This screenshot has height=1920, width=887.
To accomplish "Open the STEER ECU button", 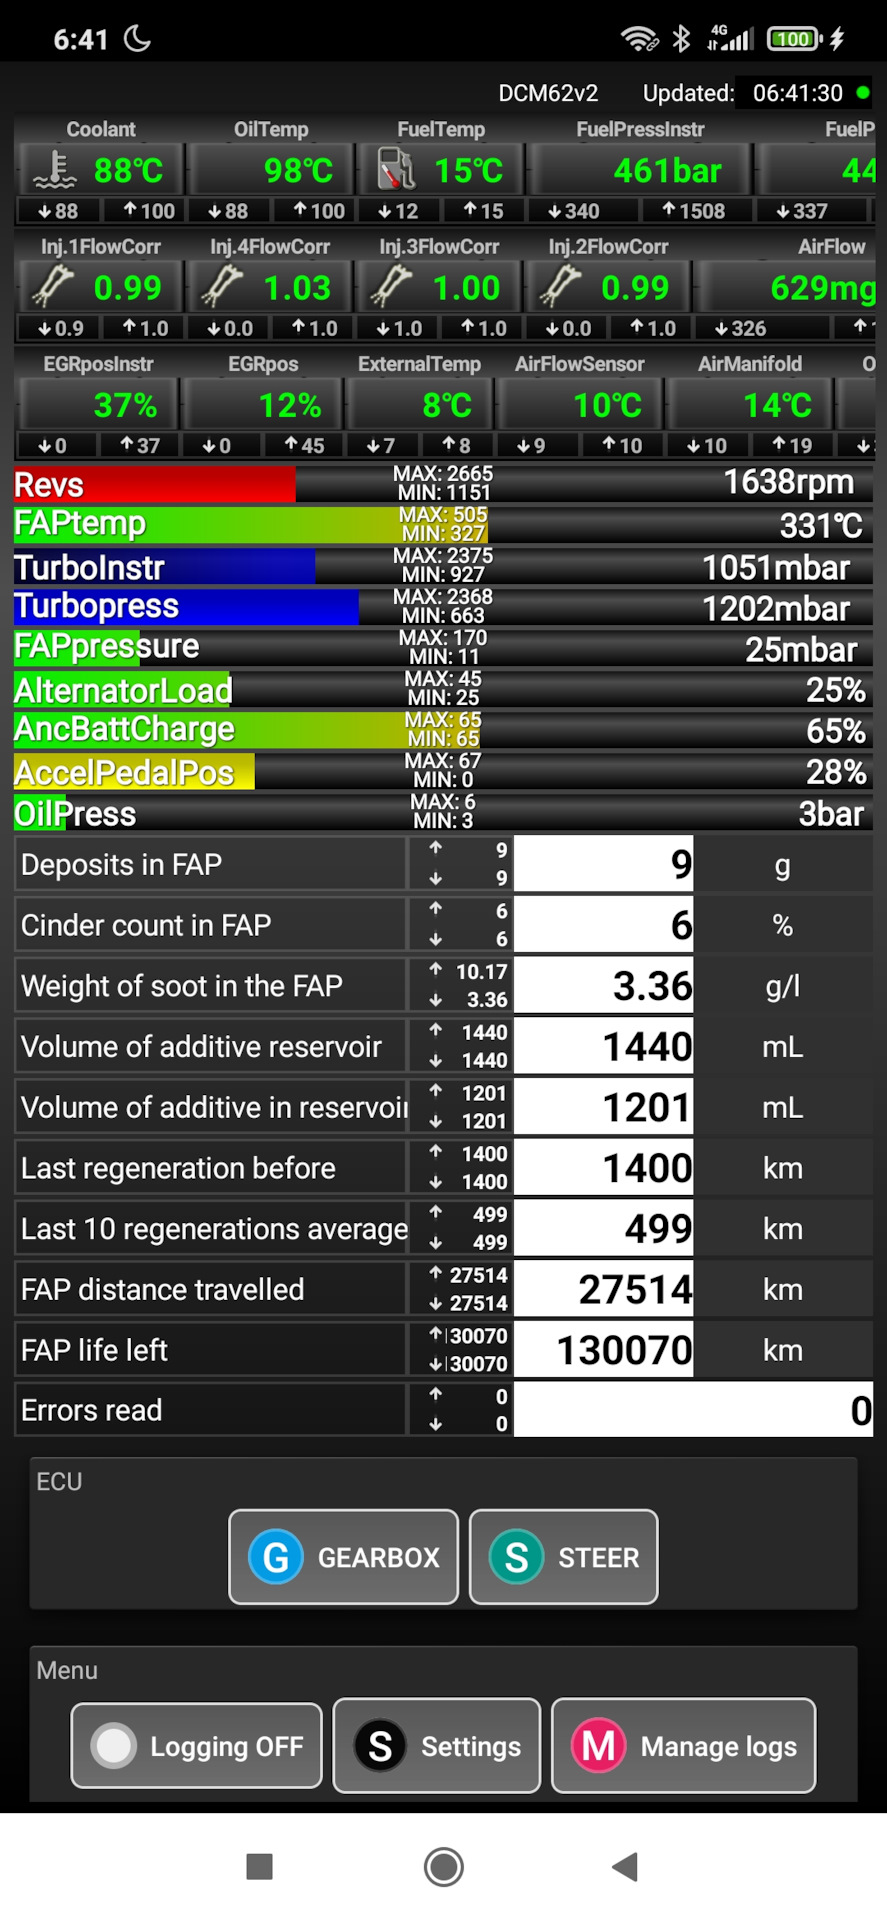I will (x=564, y=1557).
